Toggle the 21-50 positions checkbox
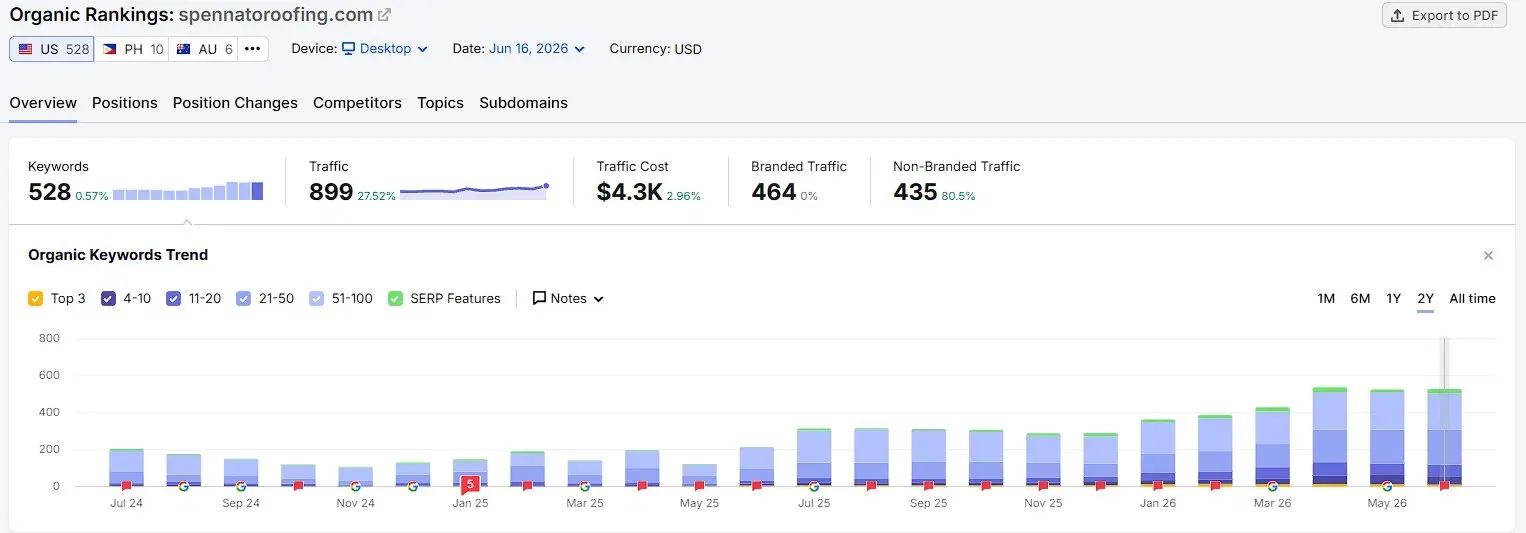The height and width of the screenshot is (533, 1526). [244, 298]
